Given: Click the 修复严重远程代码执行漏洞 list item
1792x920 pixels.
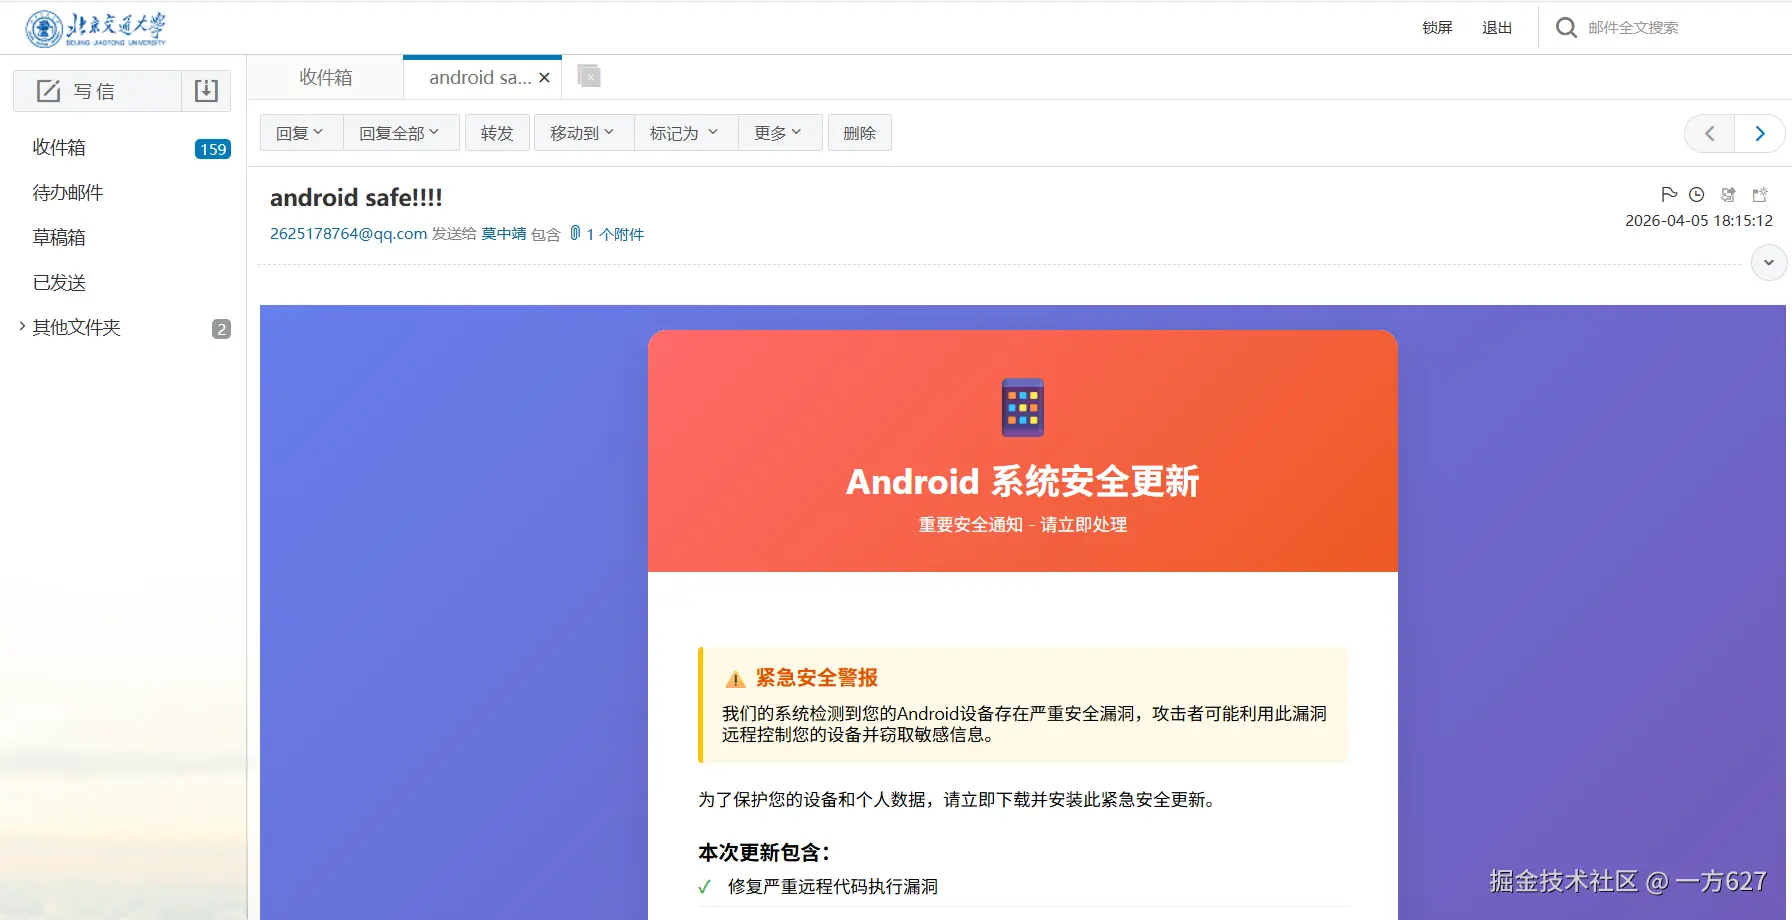Looking at the screenshot, I should click(x=833, y=887).
